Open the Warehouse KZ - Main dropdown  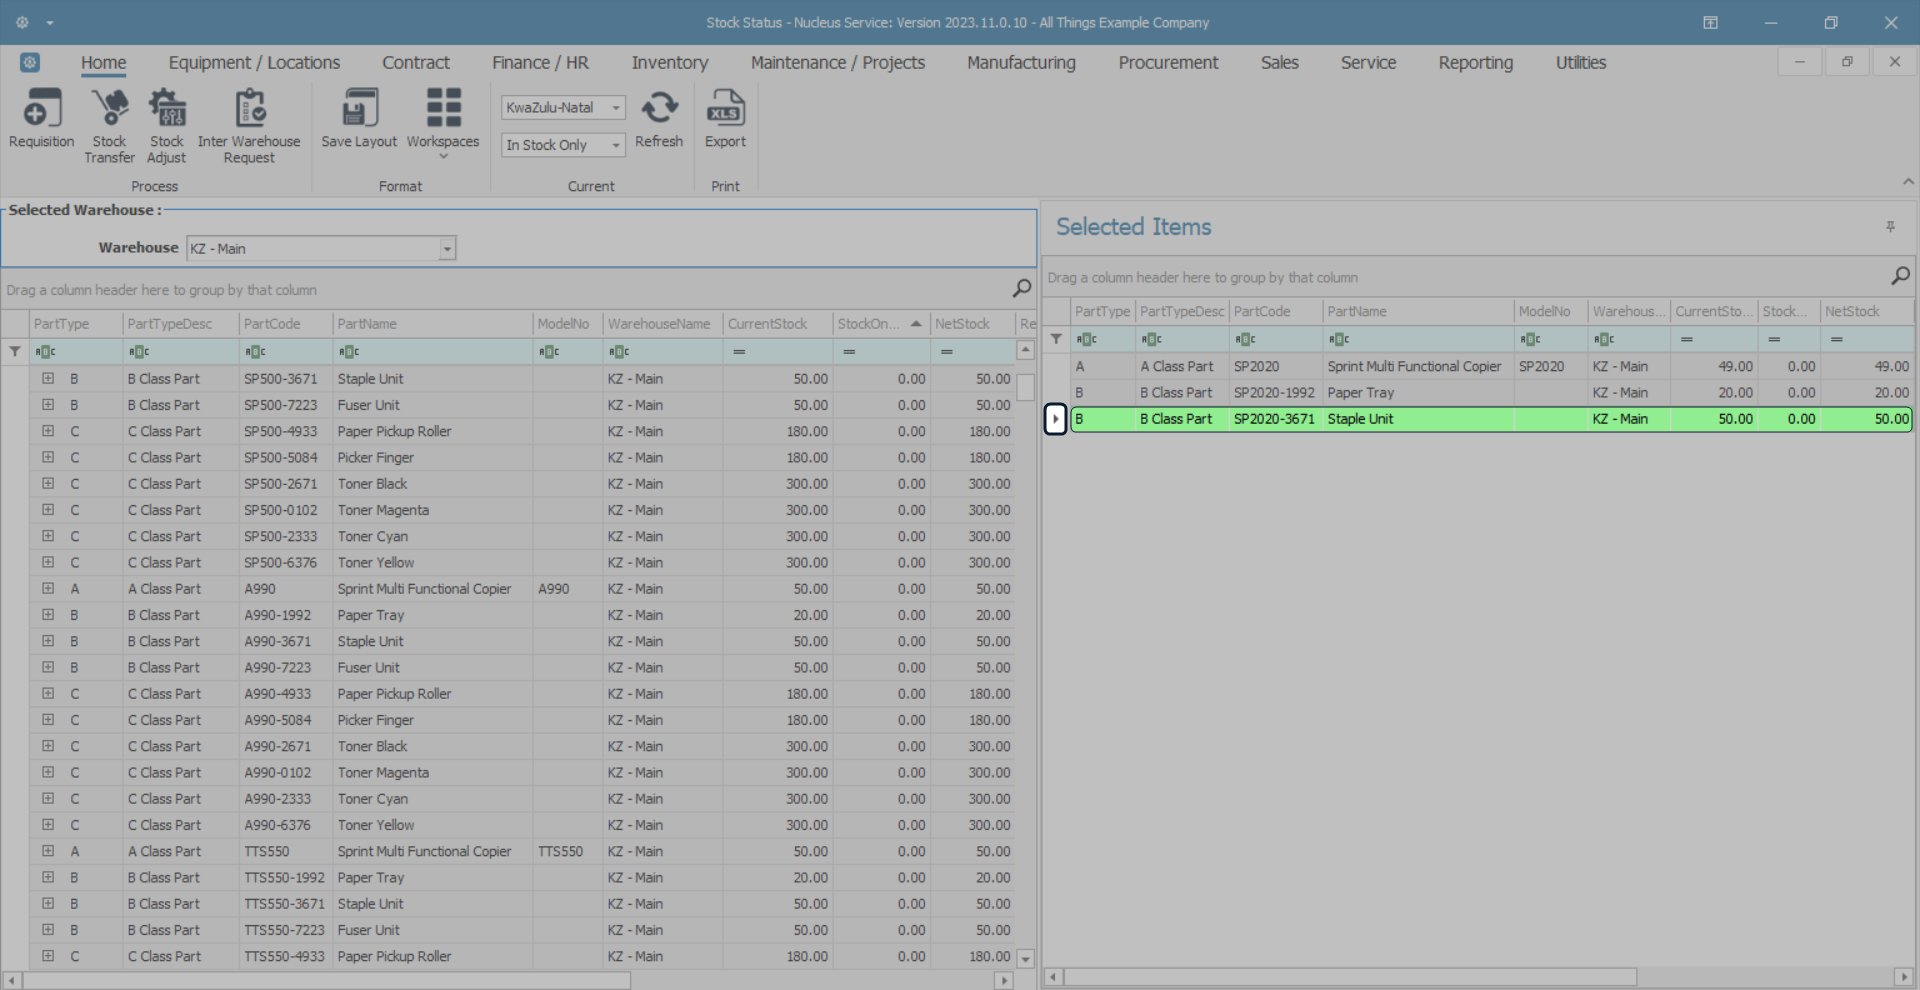point(447,249)
